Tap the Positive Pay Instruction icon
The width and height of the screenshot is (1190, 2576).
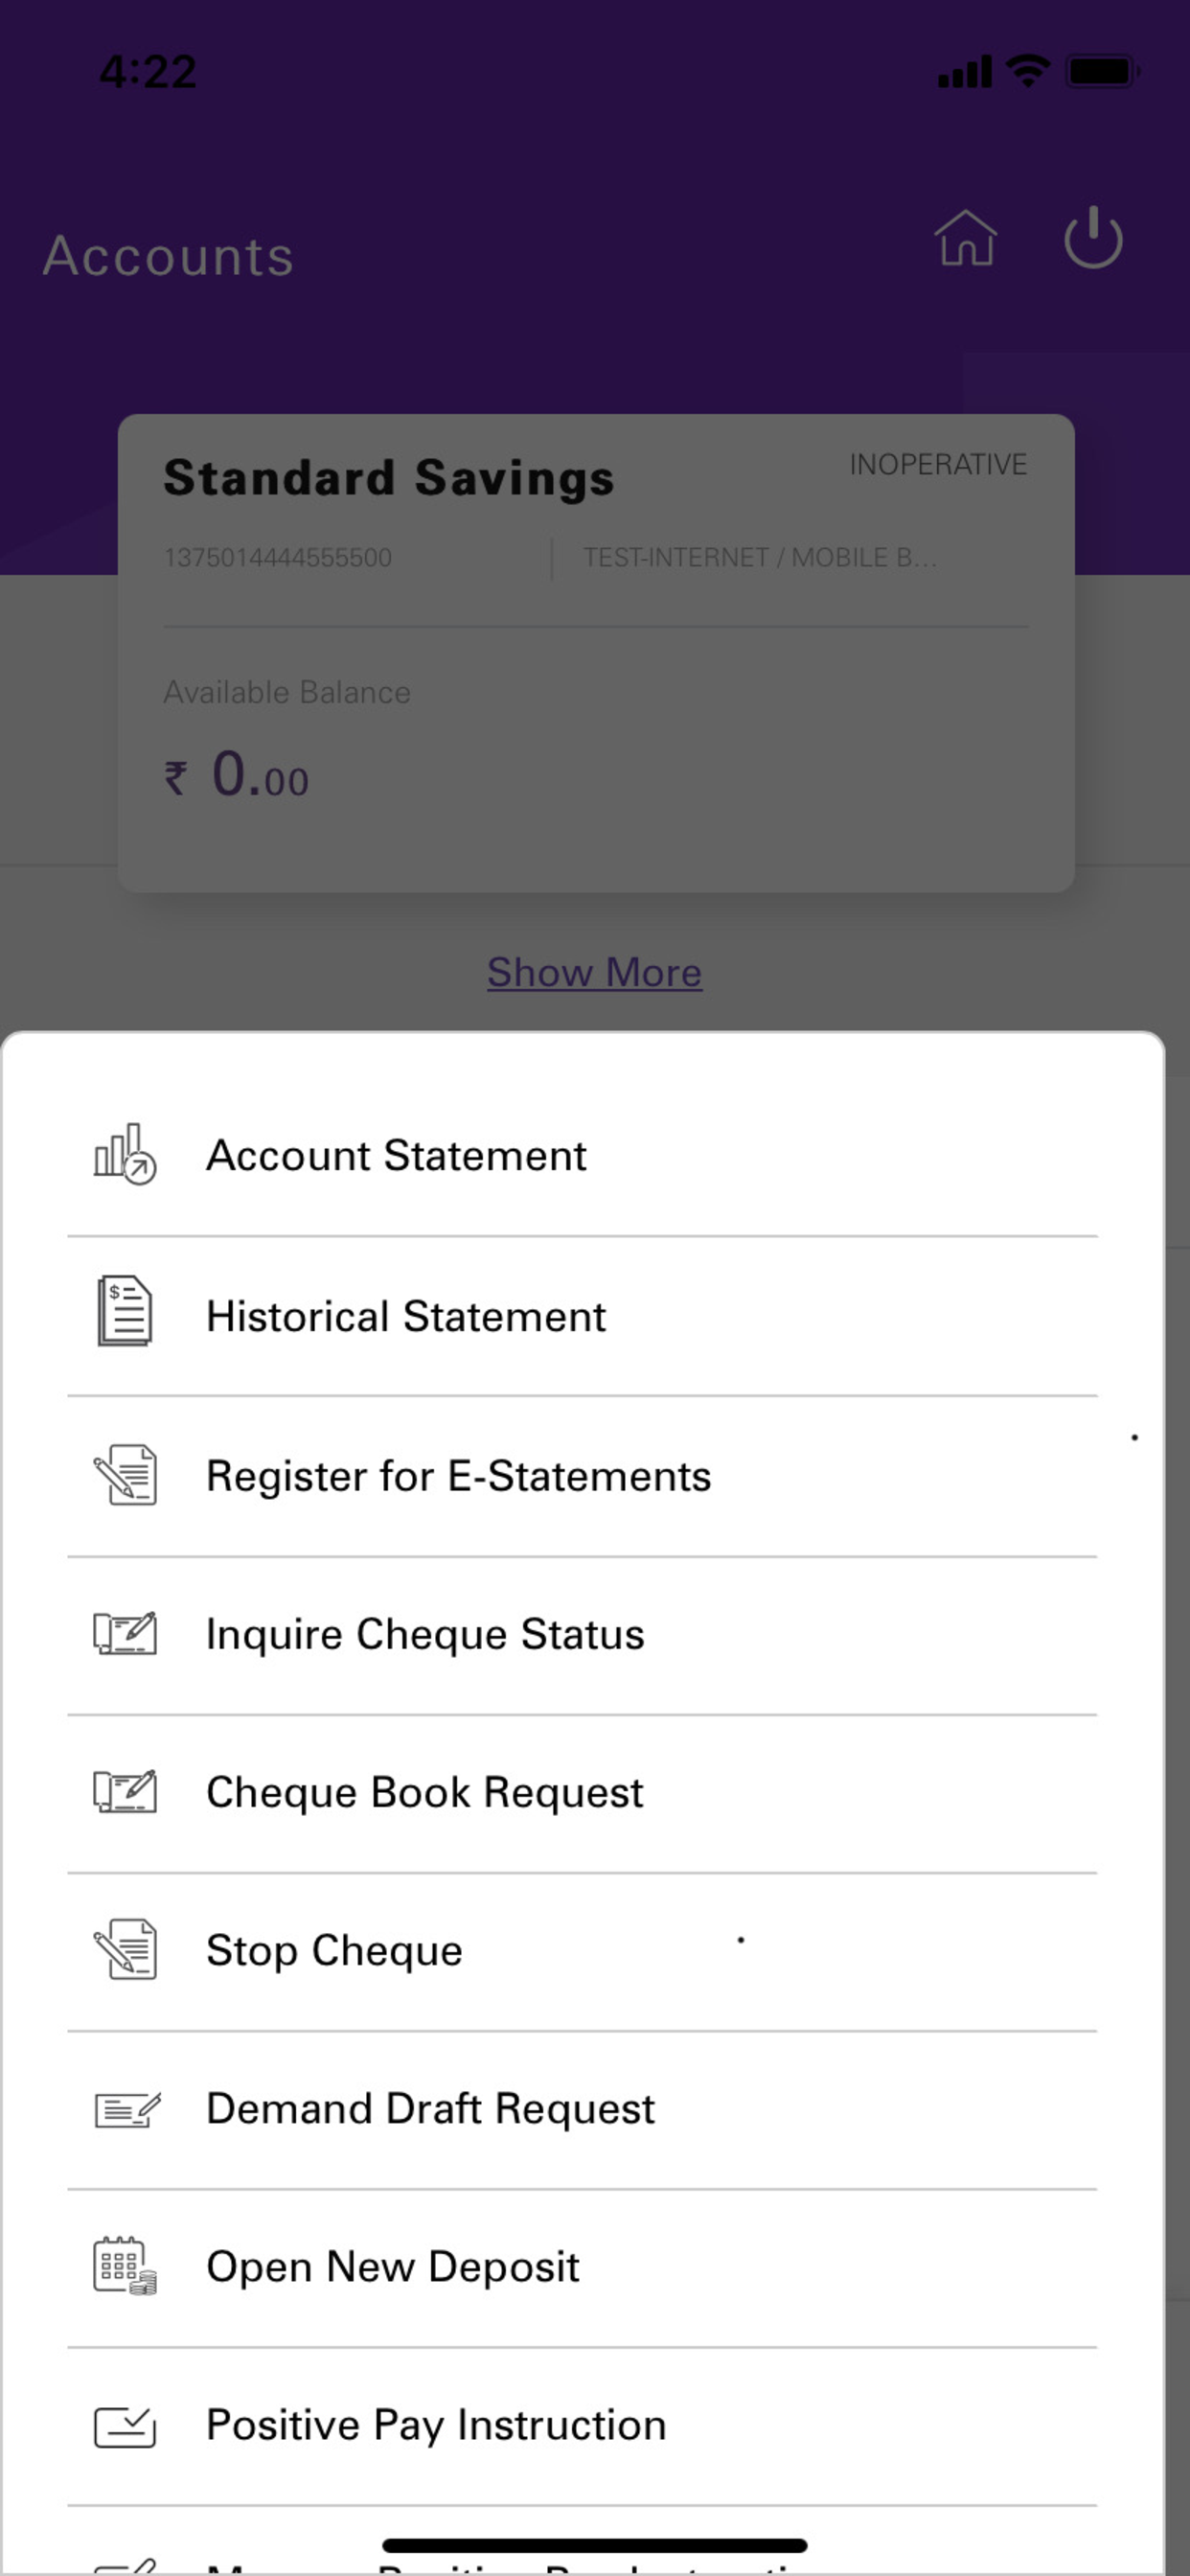(x=125, y=2426)
